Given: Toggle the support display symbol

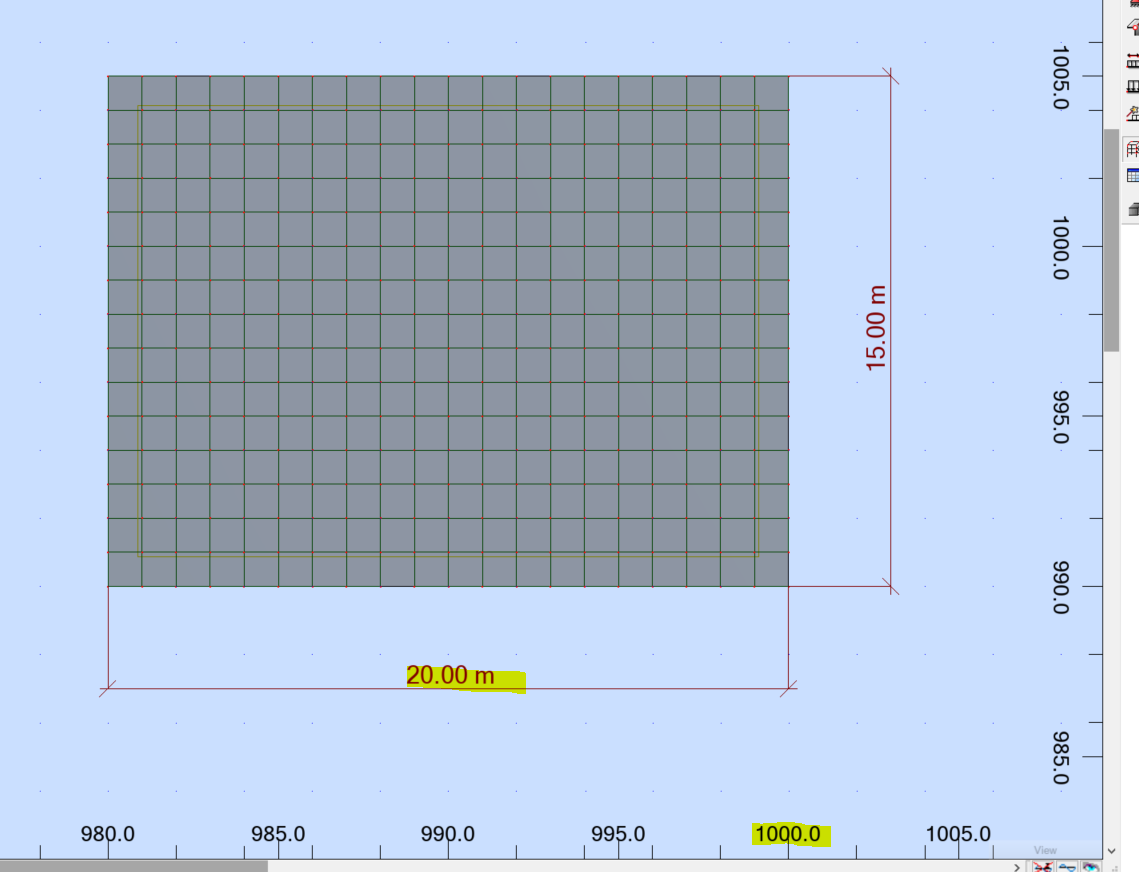Looking at the screenshot, I should click(1067, 867).
